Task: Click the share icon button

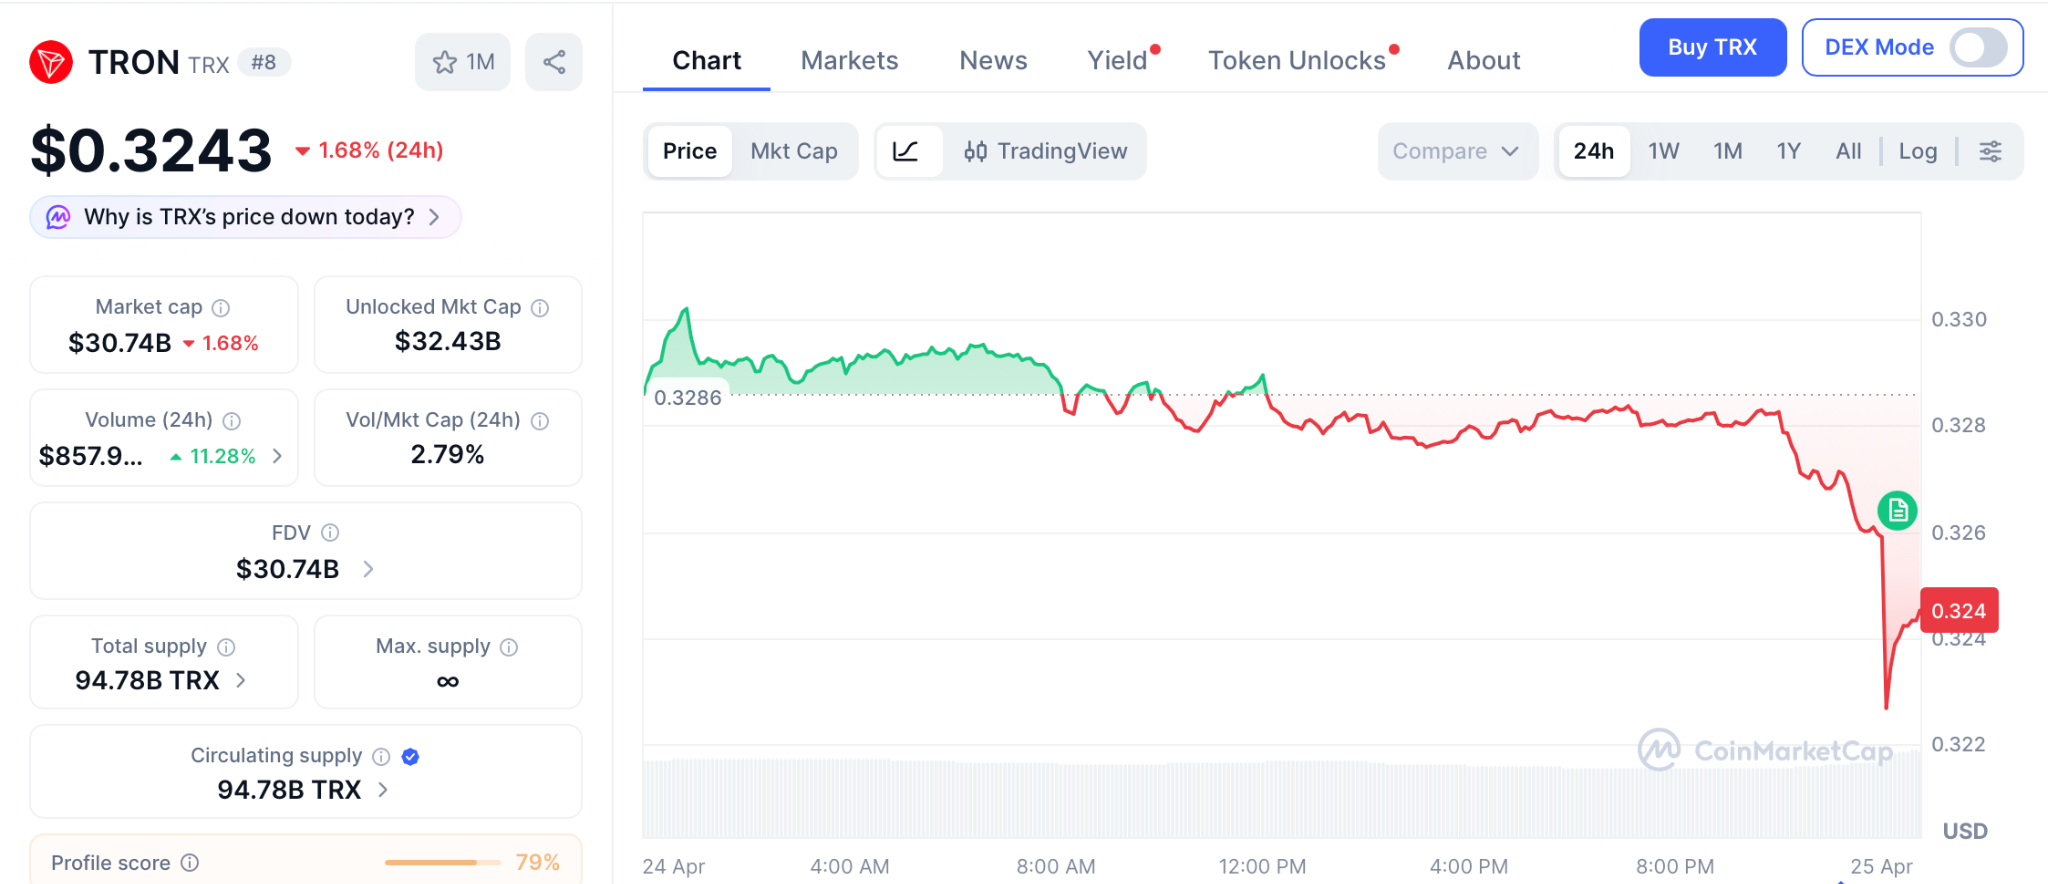Action: [554, 63]
